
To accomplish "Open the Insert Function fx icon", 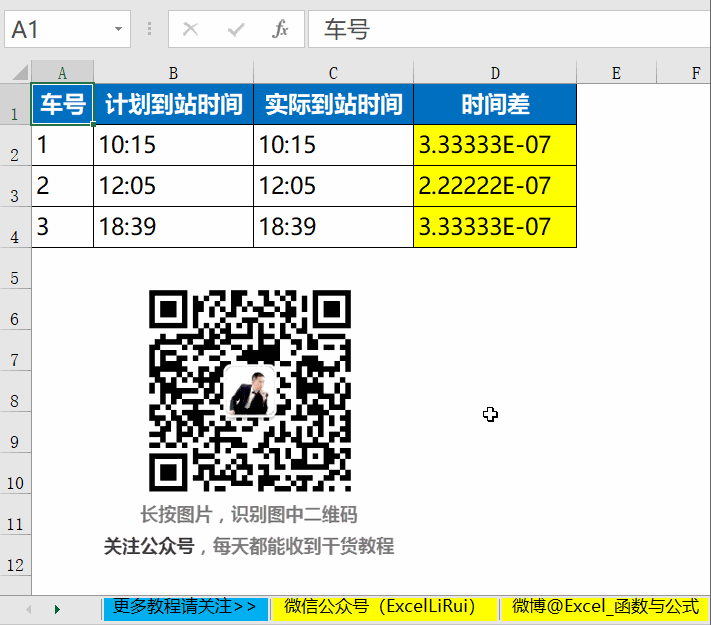I will 280,29.
